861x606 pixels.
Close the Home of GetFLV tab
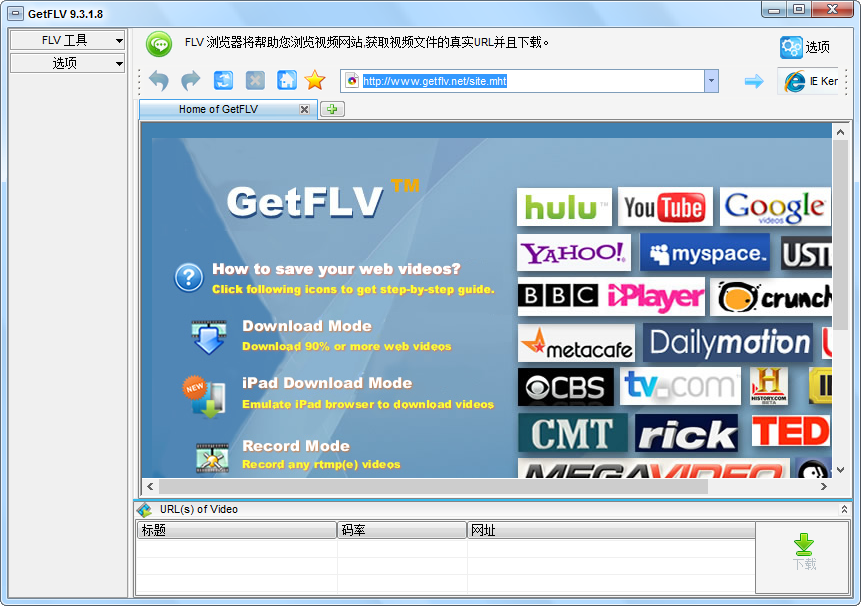pos(304,109)
